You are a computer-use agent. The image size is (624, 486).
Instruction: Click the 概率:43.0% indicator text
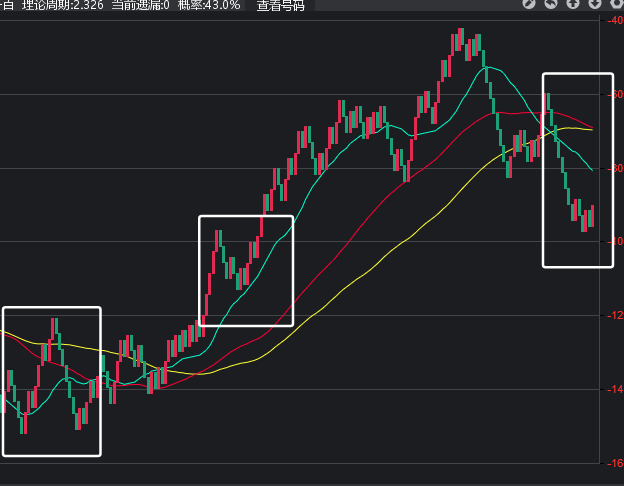(x=209, y=6)
